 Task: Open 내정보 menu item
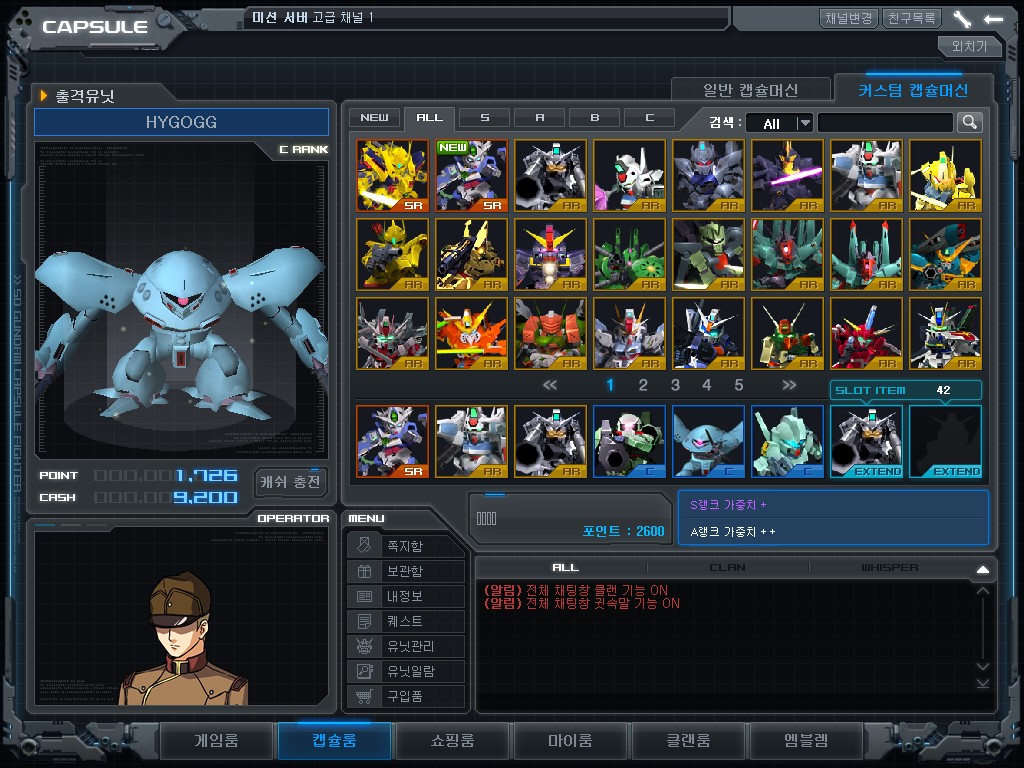406,596
